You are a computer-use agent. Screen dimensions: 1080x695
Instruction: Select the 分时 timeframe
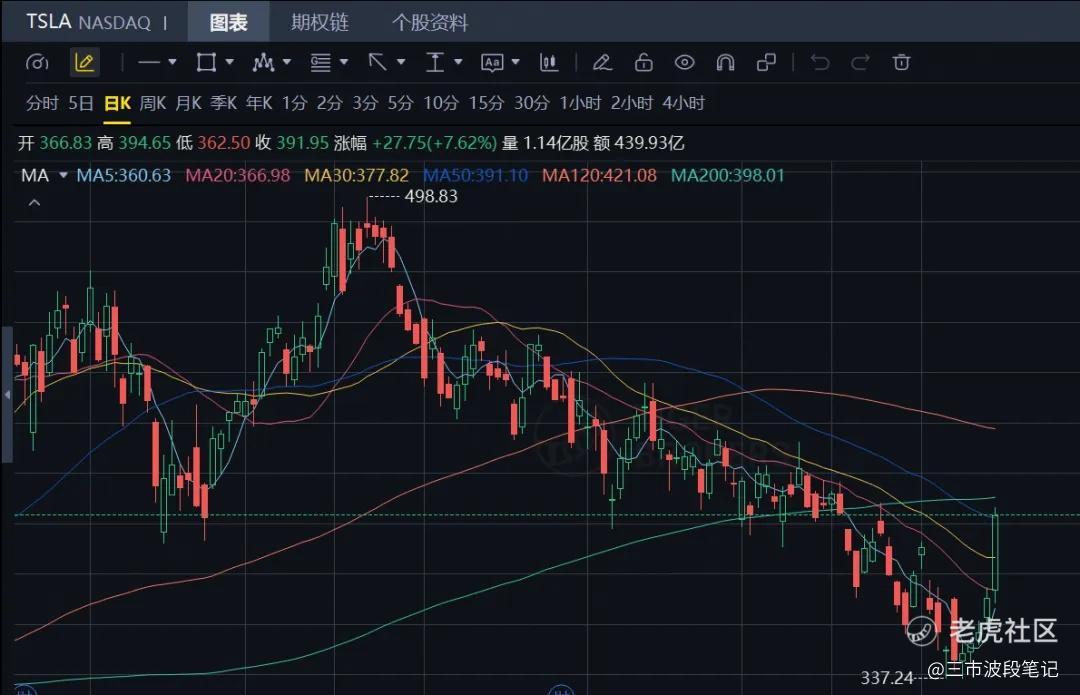[x=42, y=103]
